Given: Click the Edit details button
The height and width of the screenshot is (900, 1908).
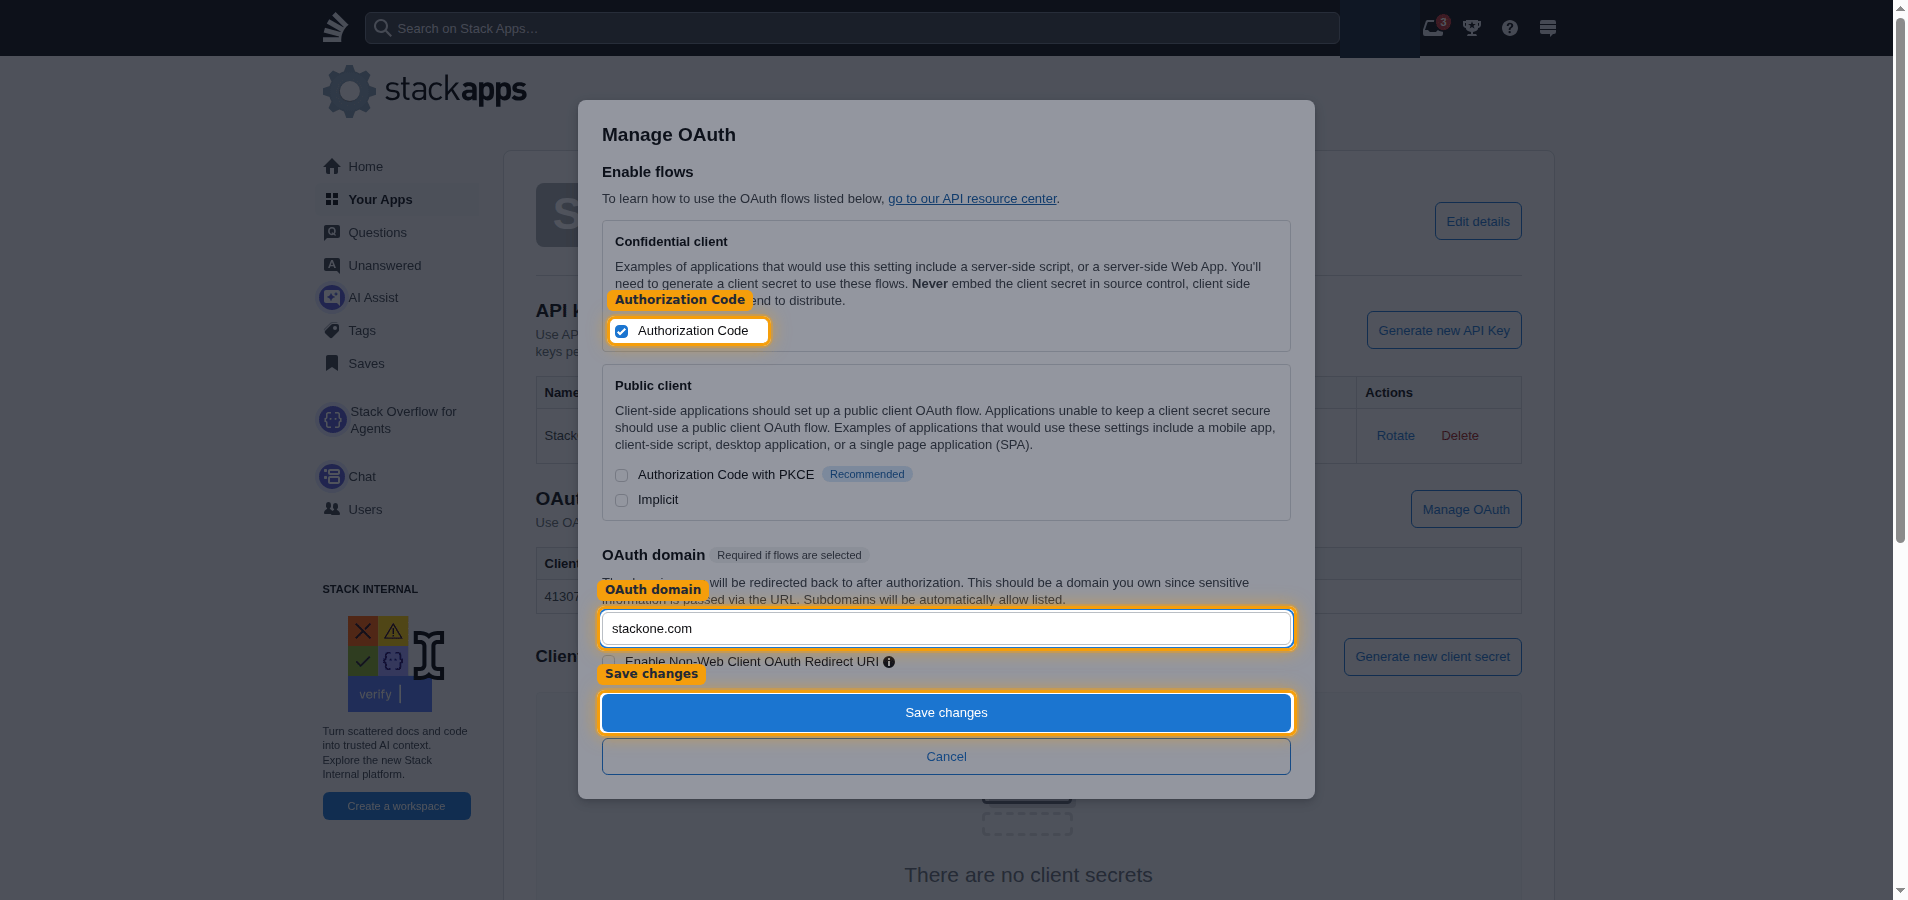Looking at the screenshot, I should pyautogui.click(x=1478, y=221).
